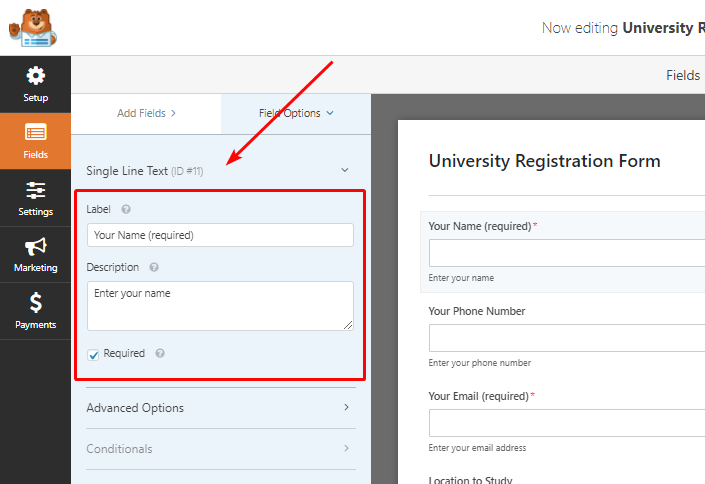
Task: Switch to the Add Fields tab
Action: pos(146,113)
